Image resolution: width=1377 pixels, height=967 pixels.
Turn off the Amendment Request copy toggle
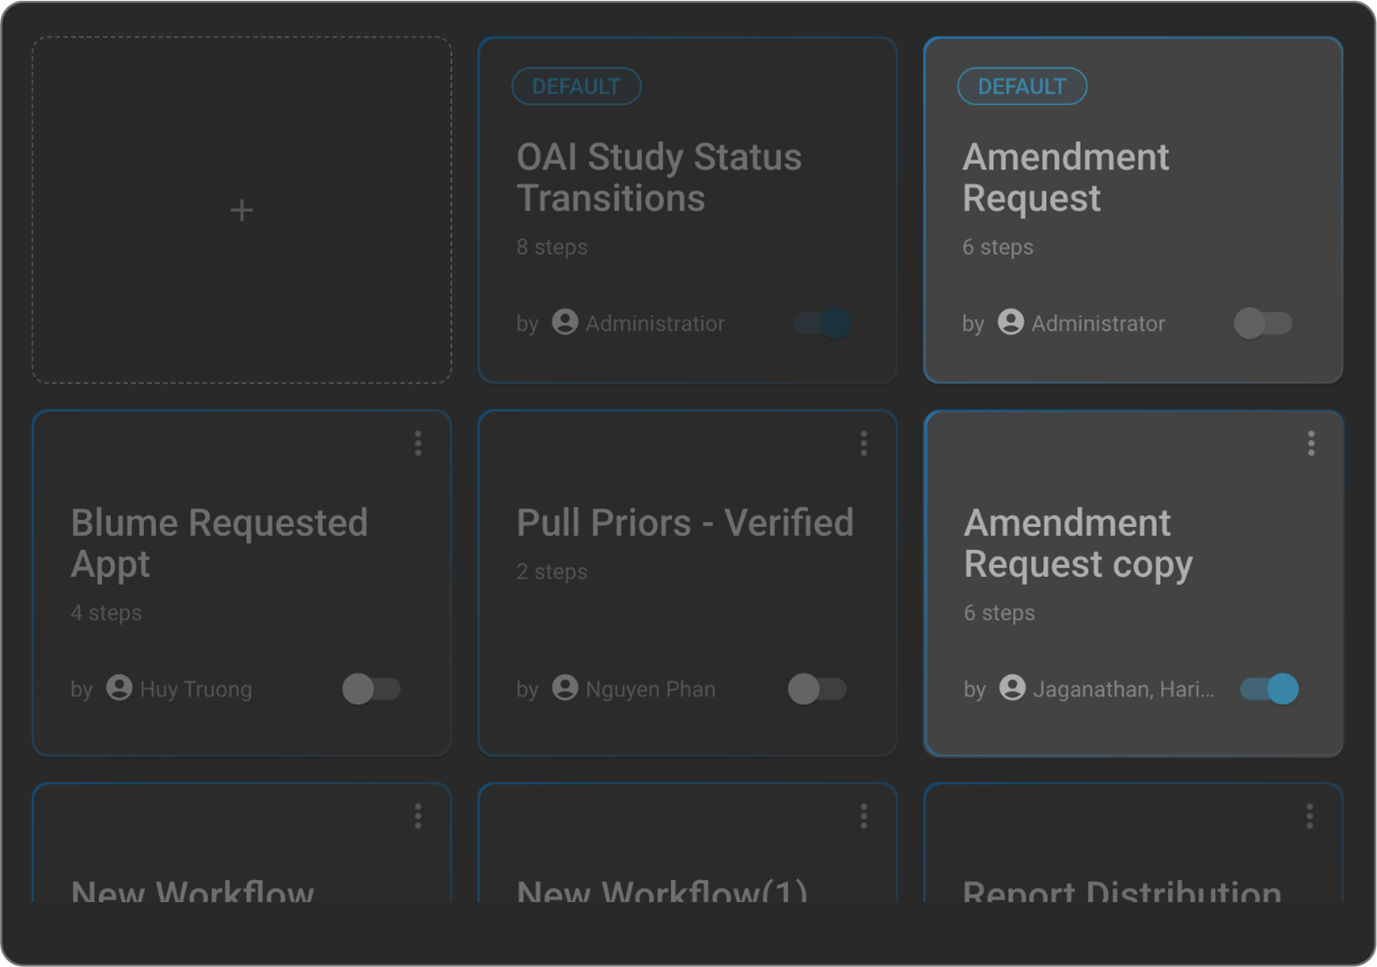pos(1269,689)
